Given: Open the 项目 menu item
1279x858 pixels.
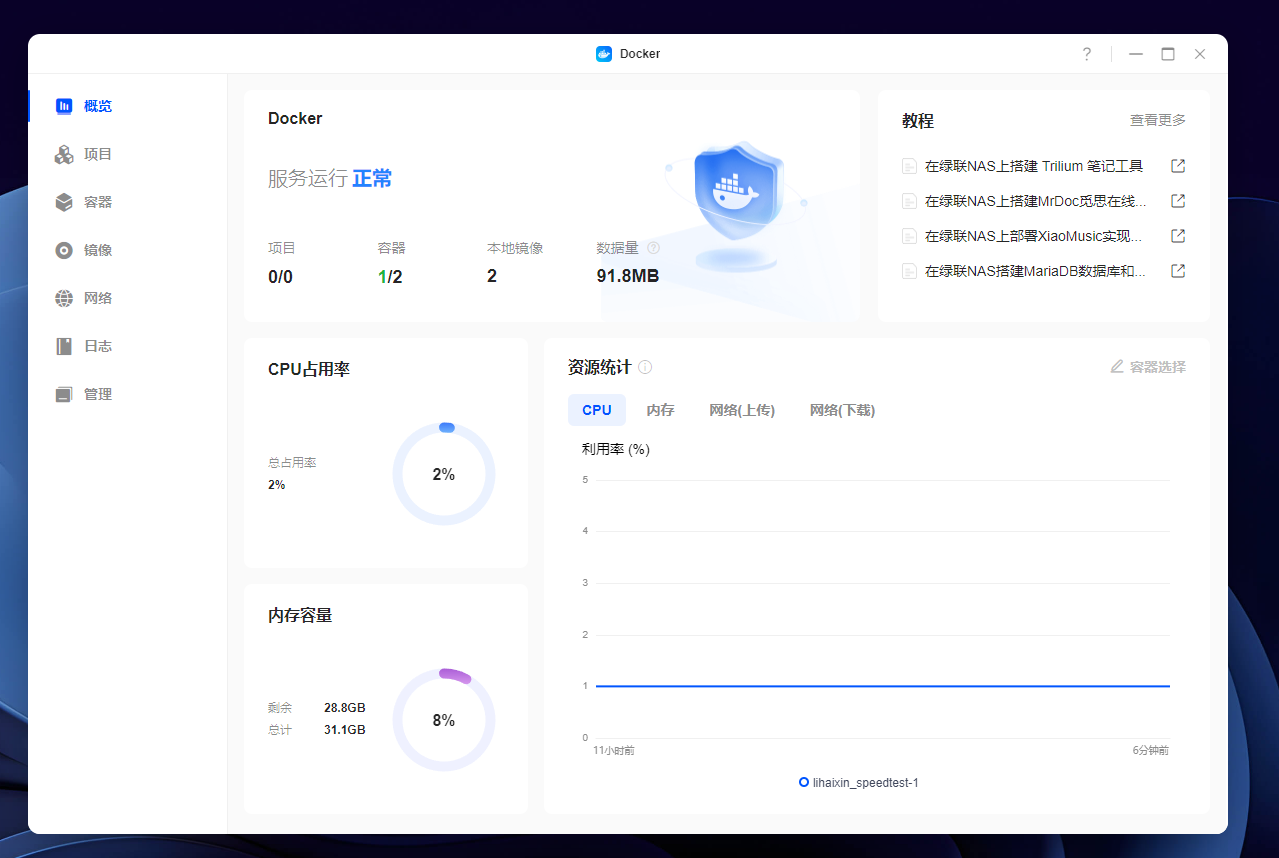Looking at the screenshot, I should coord(128,154).
